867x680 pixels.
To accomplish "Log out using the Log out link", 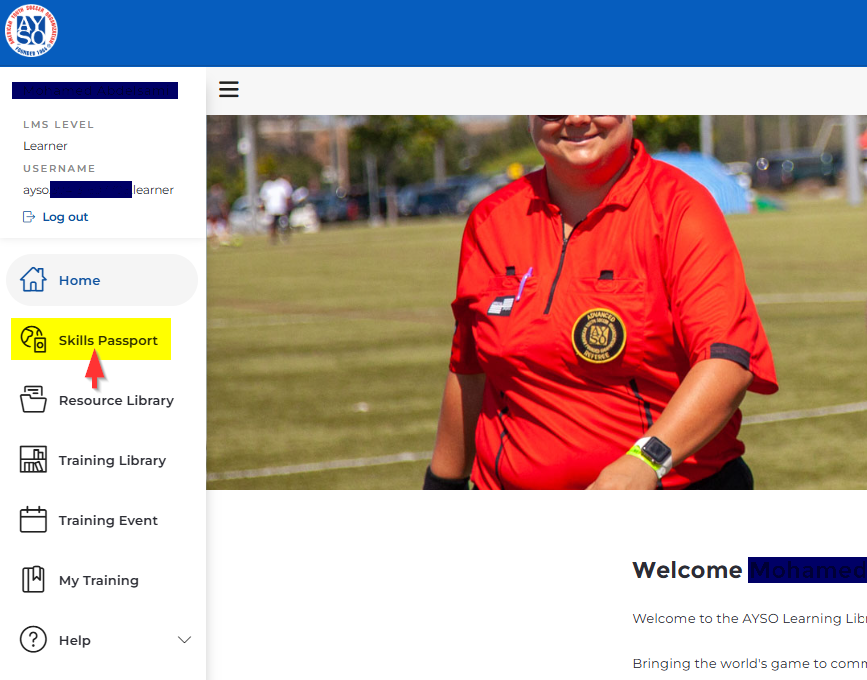I will tap(65, 217).
